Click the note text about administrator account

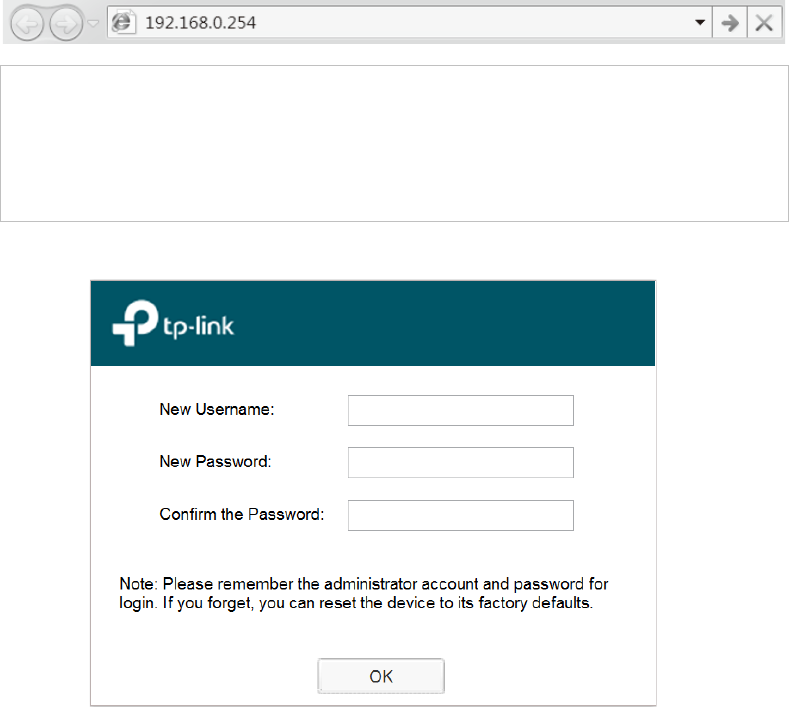(364, 593)
